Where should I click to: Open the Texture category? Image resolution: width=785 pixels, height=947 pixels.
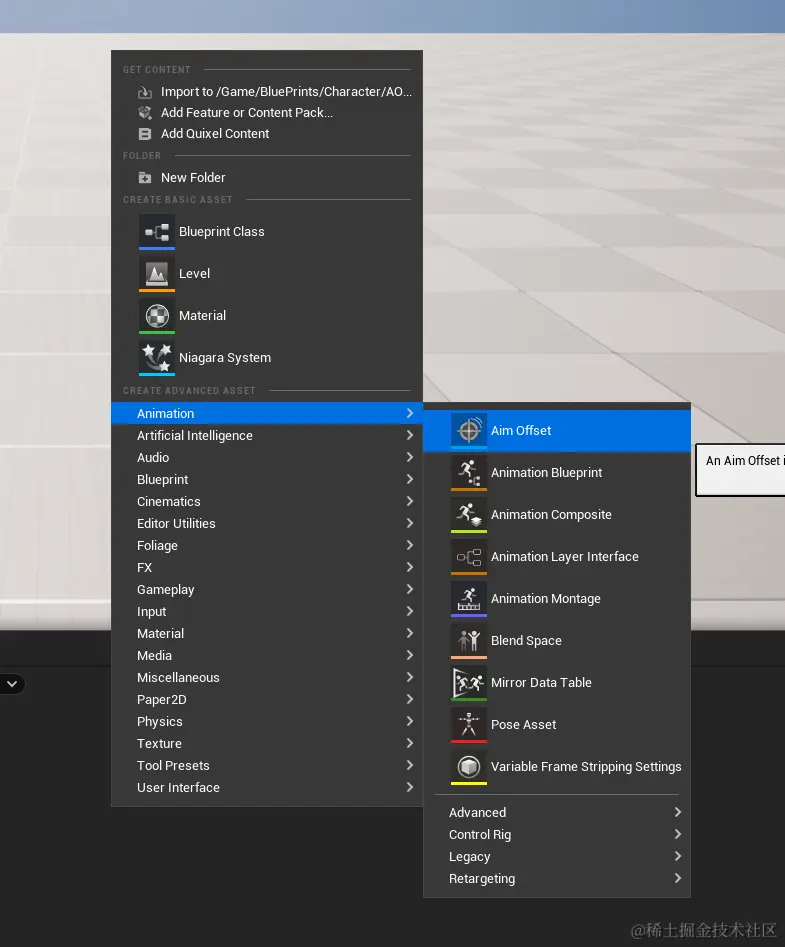(267, 743)
